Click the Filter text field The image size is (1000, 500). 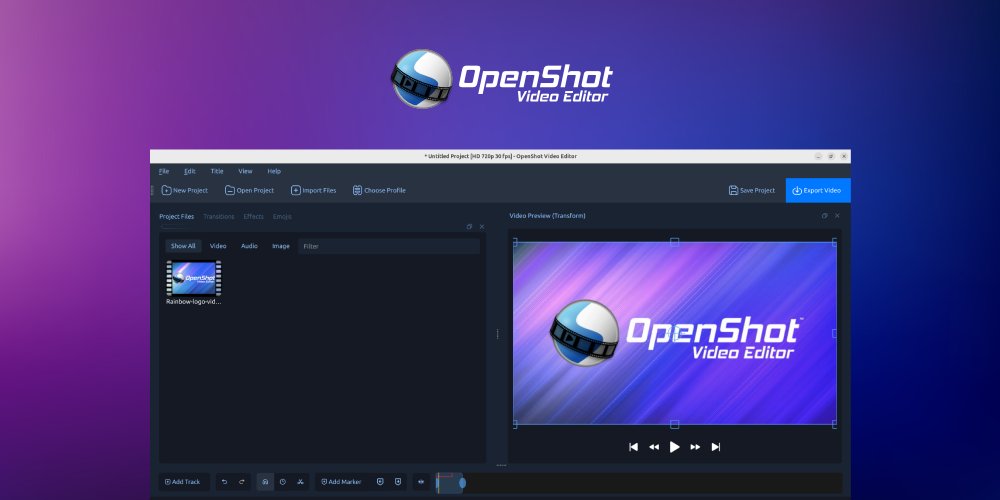(389, 246)
